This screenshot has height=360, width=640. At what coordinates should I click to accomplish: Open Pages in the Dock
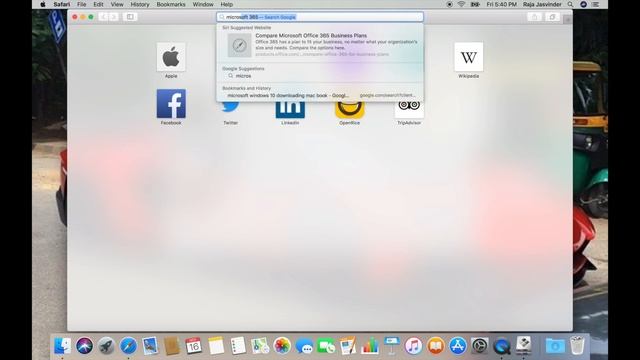(348, 346)
